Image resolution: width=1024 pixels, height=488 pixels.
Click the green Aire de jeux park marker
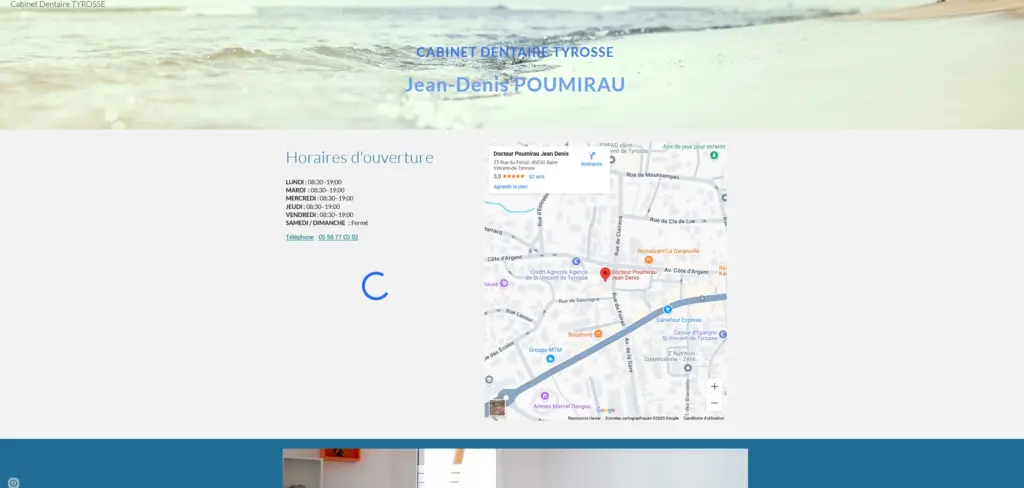[714, 155]
